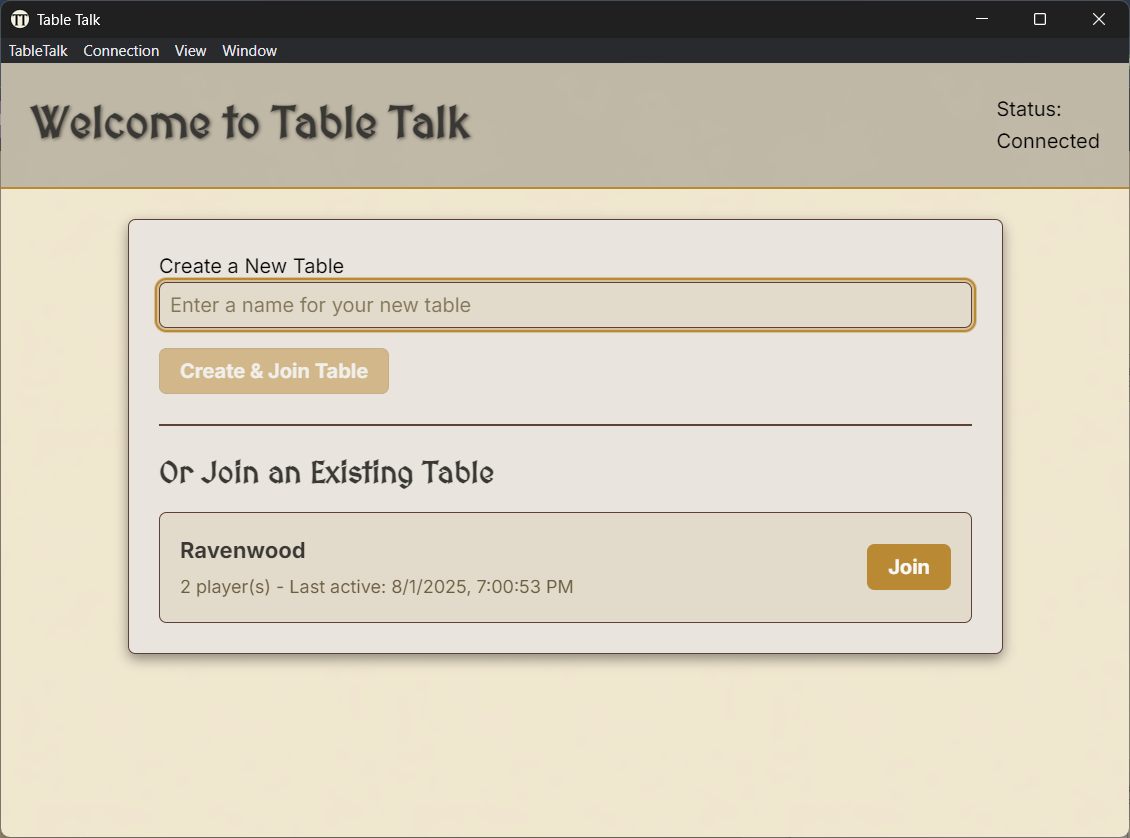Viewport: 1130px width, 838px height.
Task: Click the "Connected" status value
Action: pos(1047,141)
